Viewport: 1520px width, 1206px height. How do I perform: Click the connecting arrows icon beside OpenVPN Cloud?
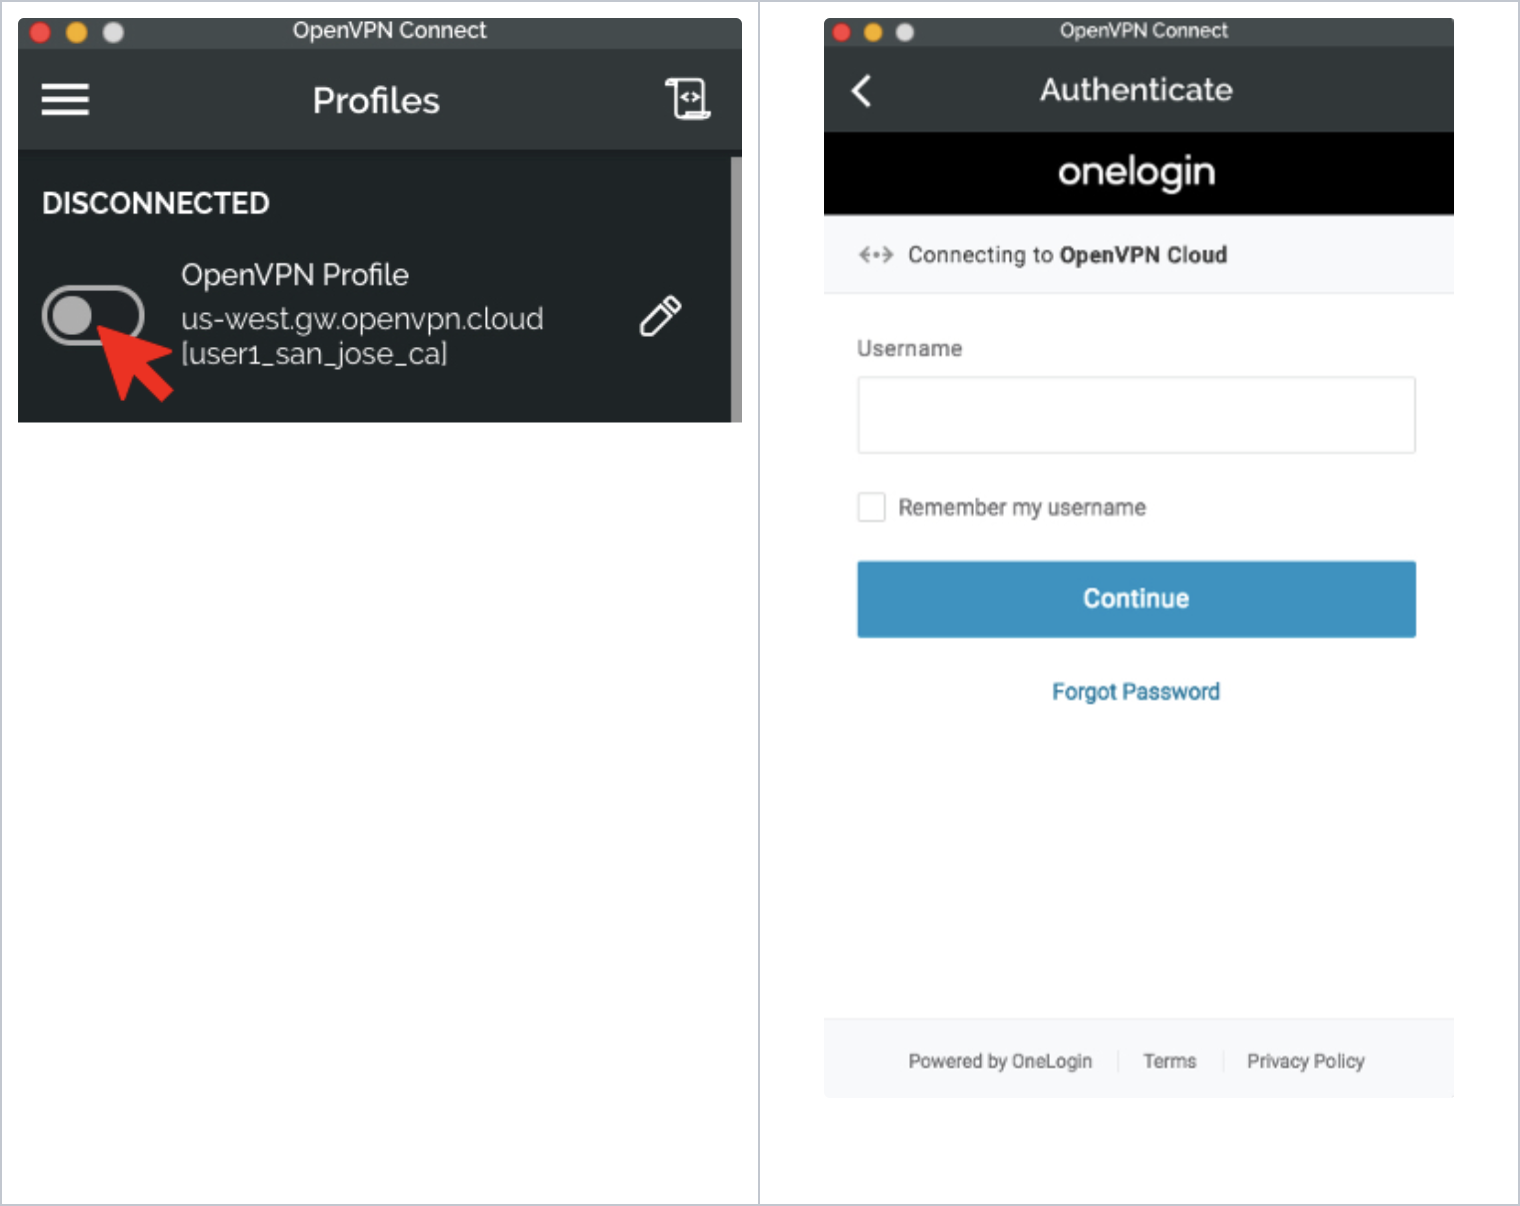point(876,255)
